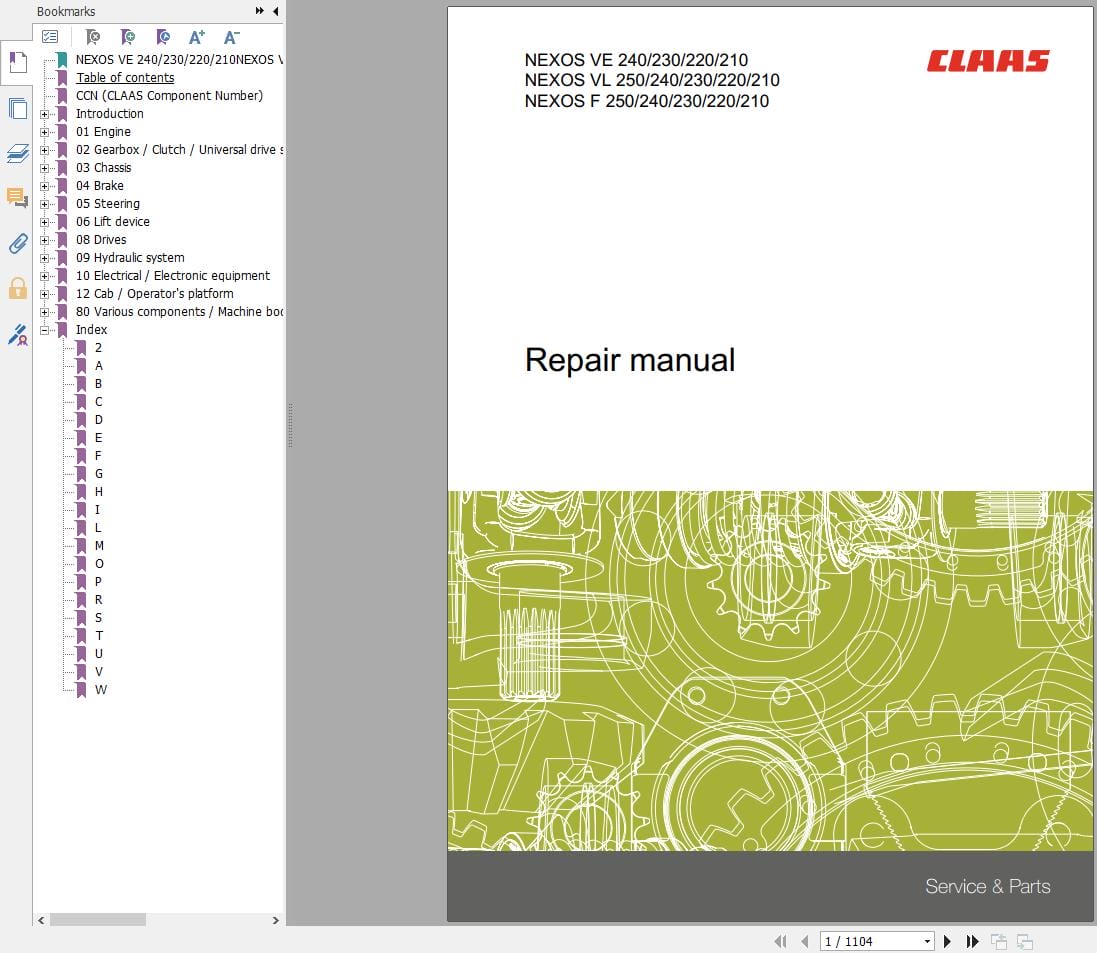Open the Attachments panel
Image resolution: width=1097 pixels, height=953 pixels.
[x=16, y=243]
